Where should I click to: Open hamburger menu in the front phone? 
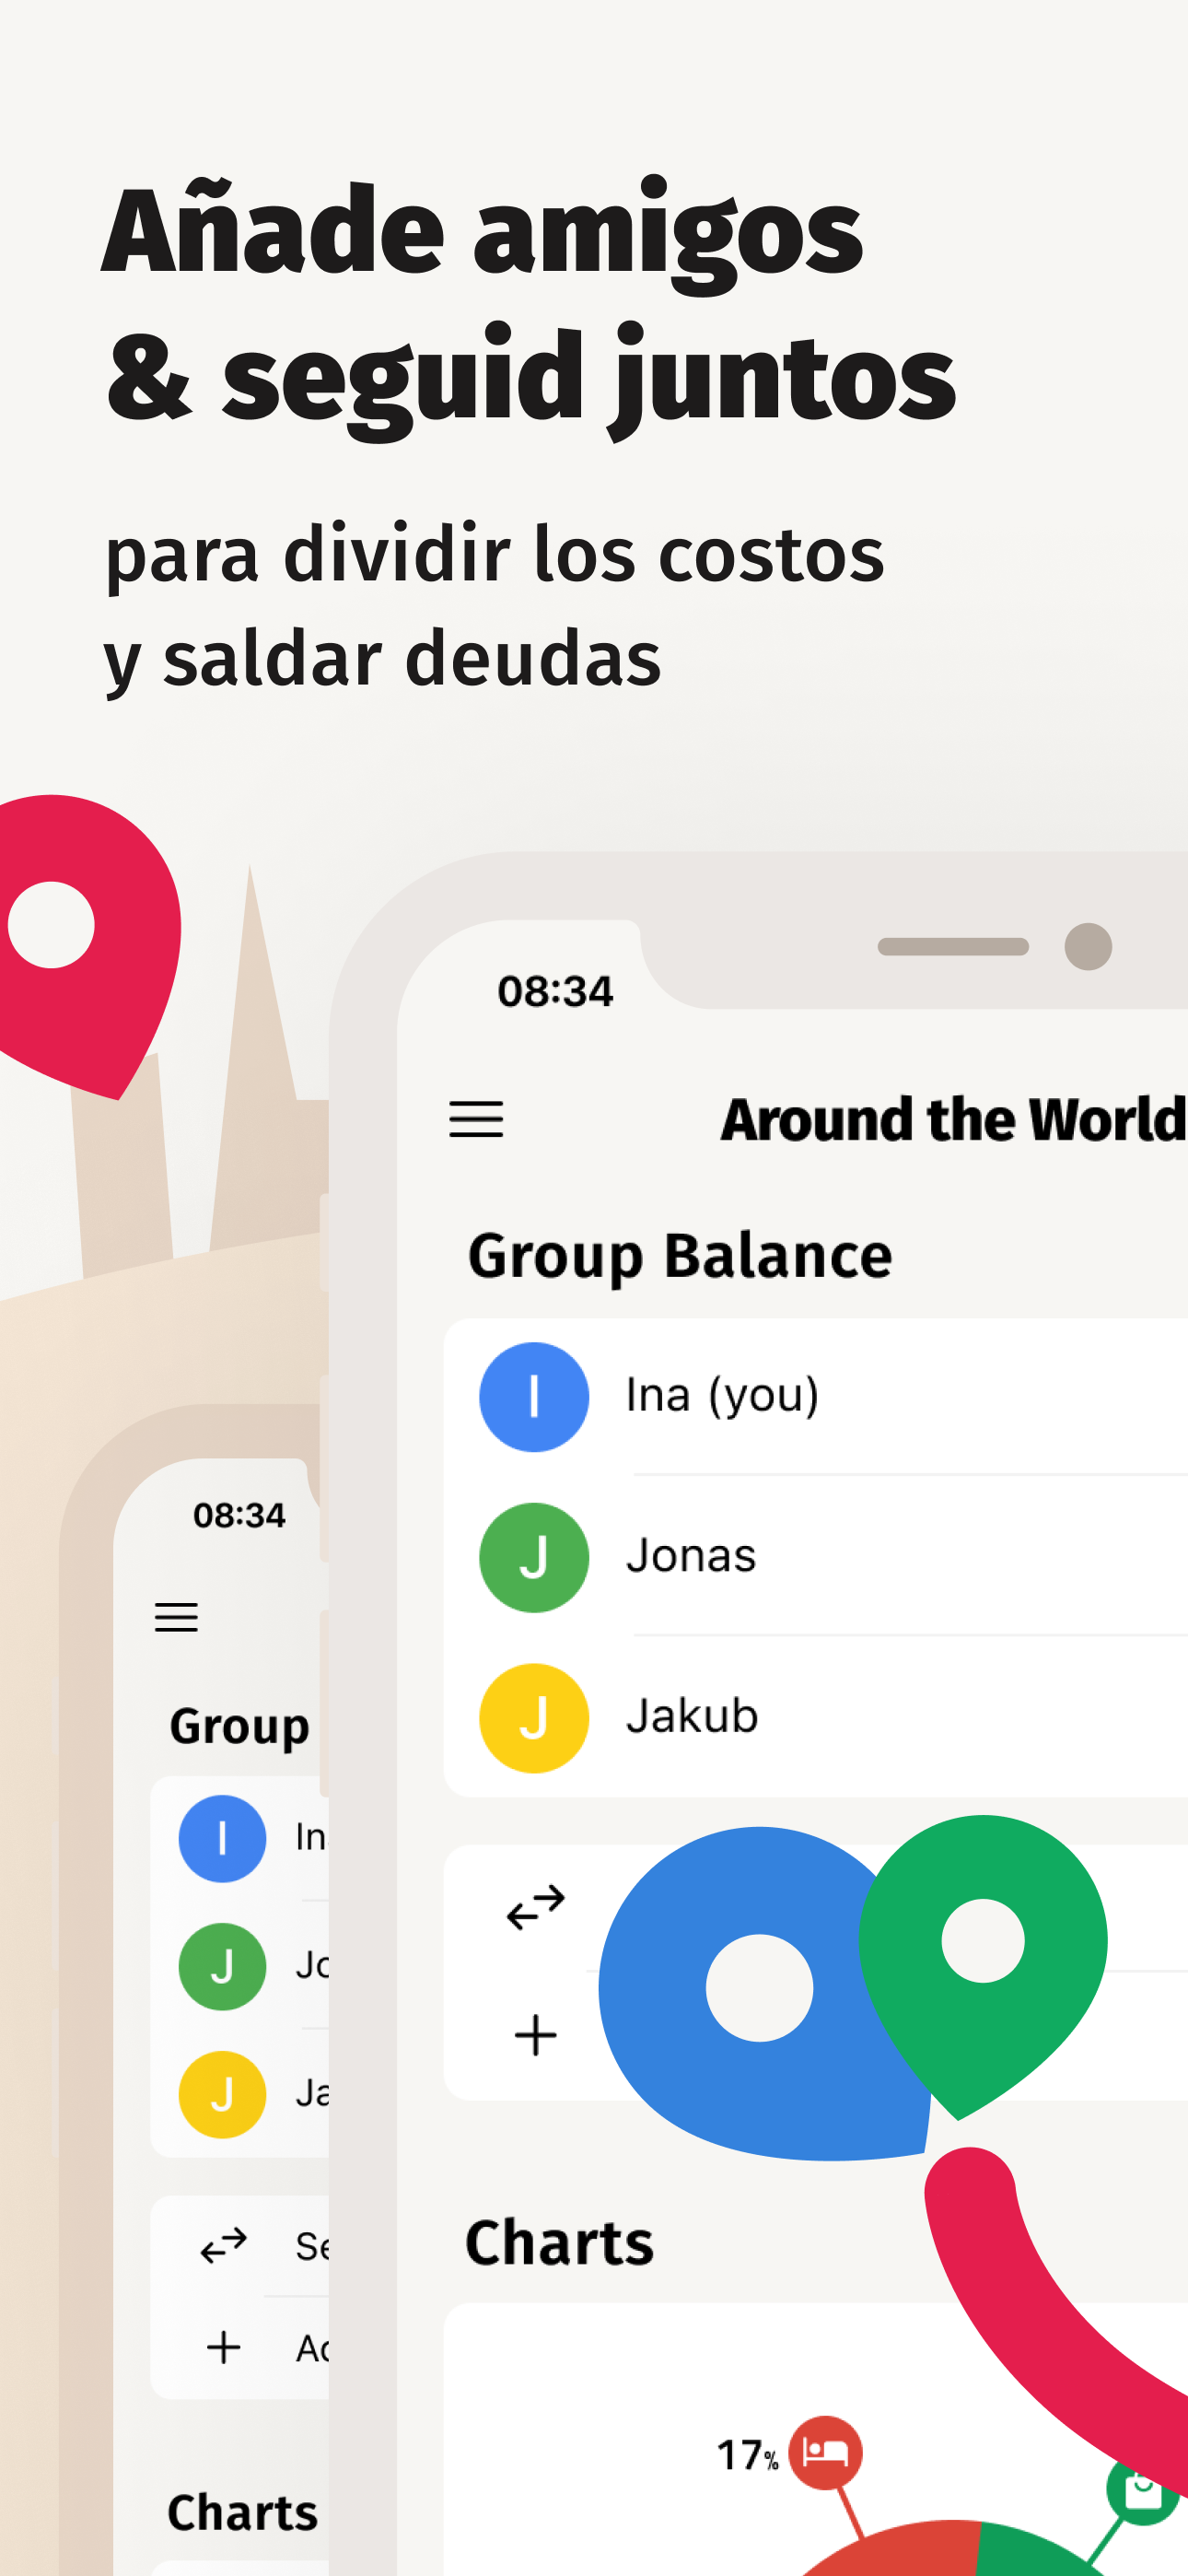pyautogui.click(x=476, y=1119)
